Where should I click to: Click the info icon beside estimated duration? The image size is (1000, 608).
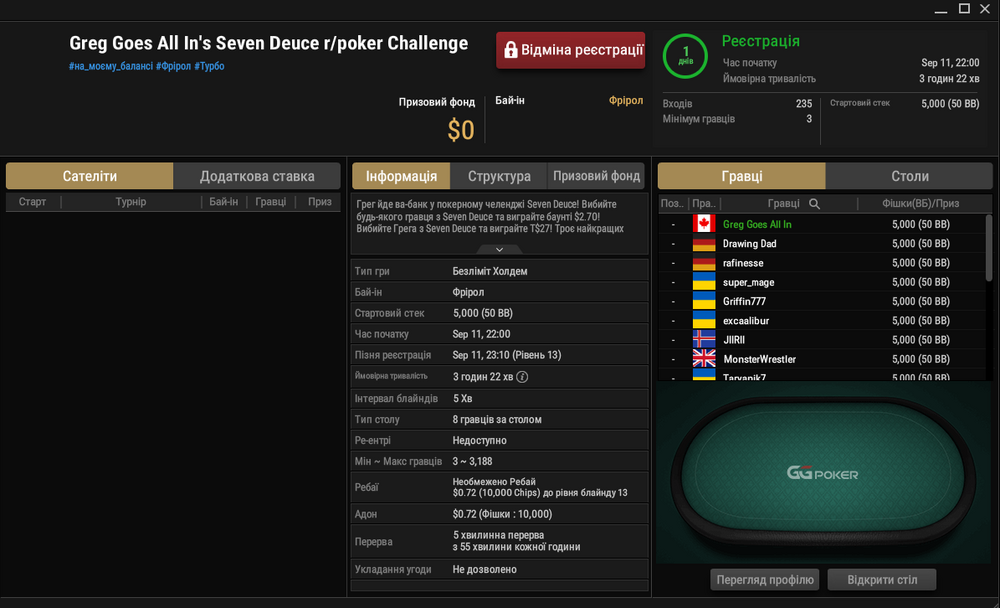coord(522,376)
